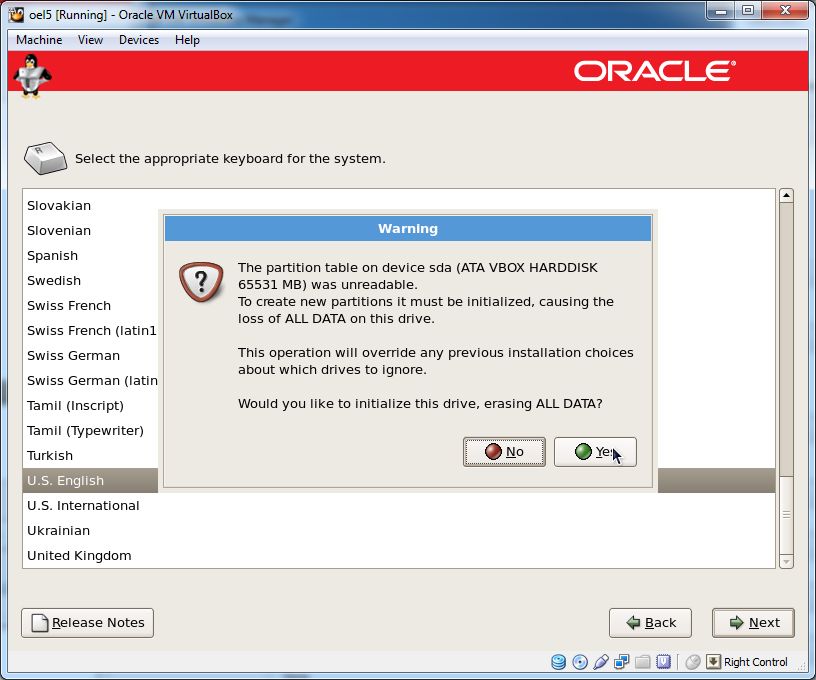Select U.S. International keyboard layout
Screen dimensions: 816x680
[x=399, y=505]
